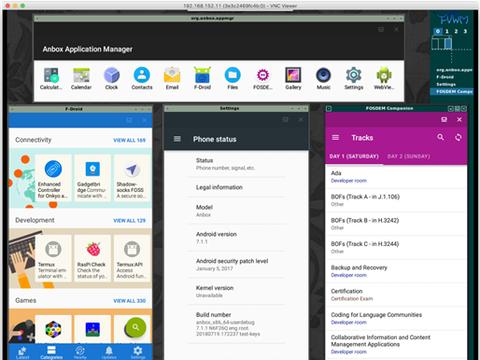Switch to desktop 1 in FVWM pager

point(447,31)
